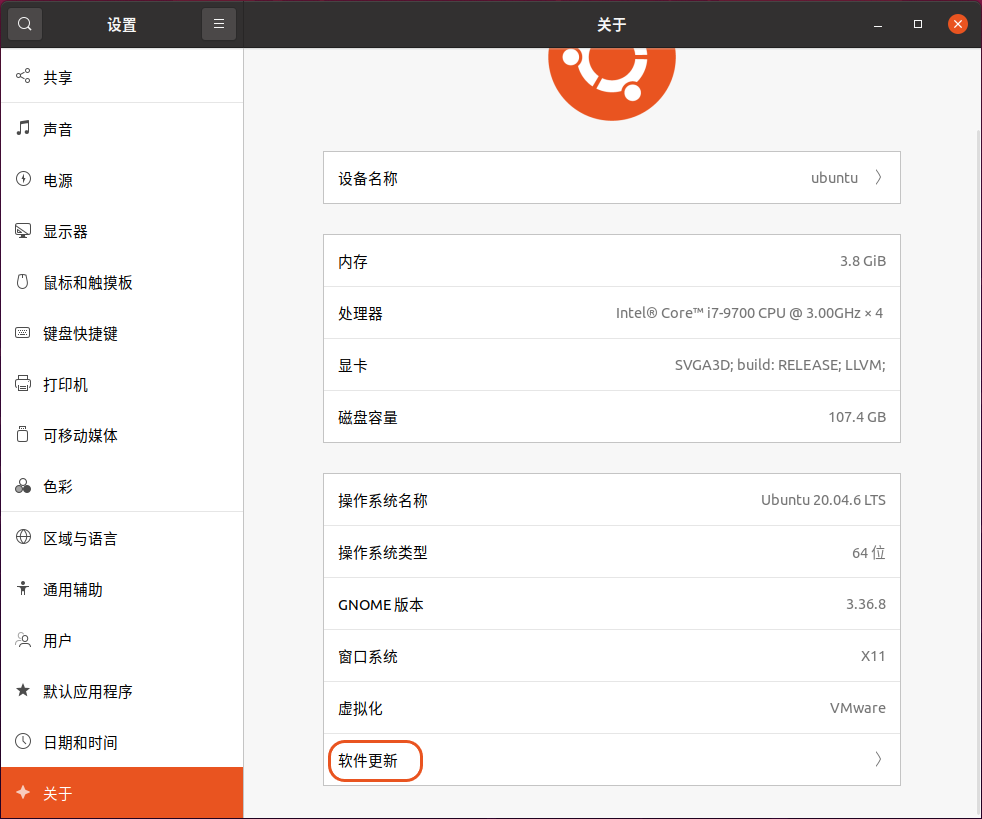Screen dimensions: 982x819
Task: Maximize the settings window
Action: [917, 24]
